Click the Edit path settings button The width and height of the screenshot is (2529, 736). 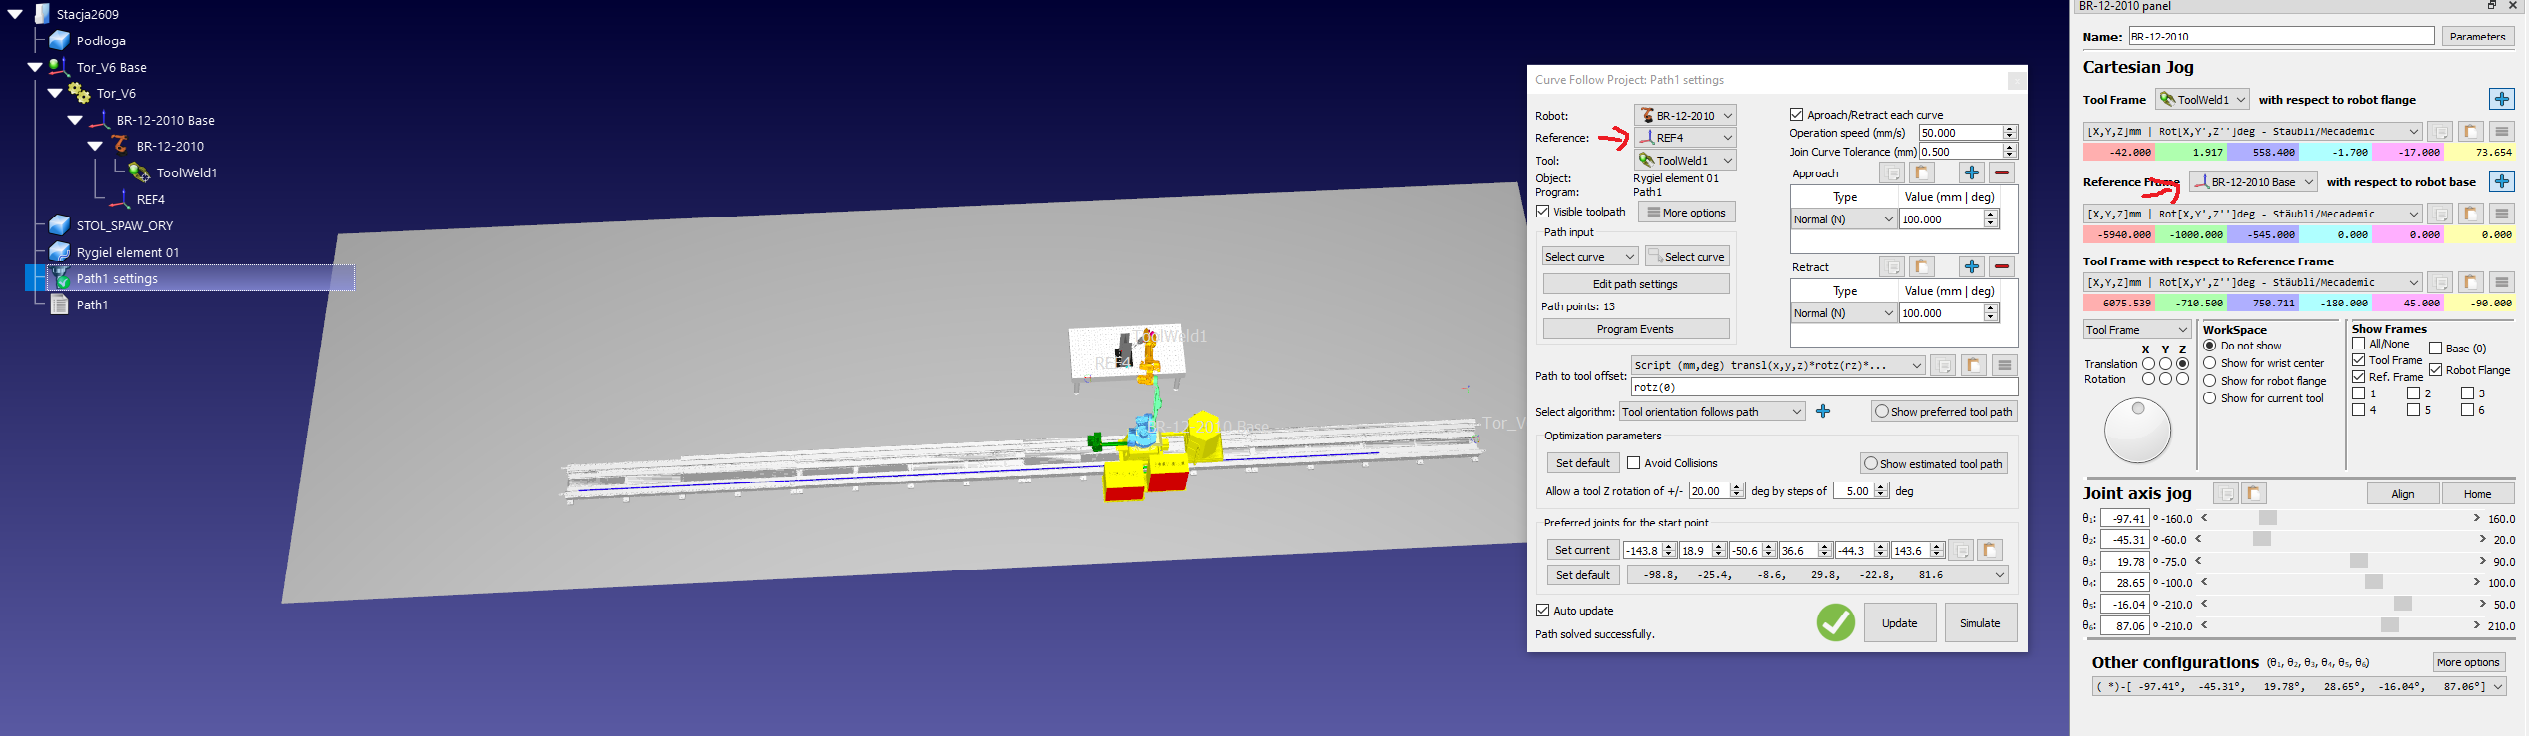1635,284
